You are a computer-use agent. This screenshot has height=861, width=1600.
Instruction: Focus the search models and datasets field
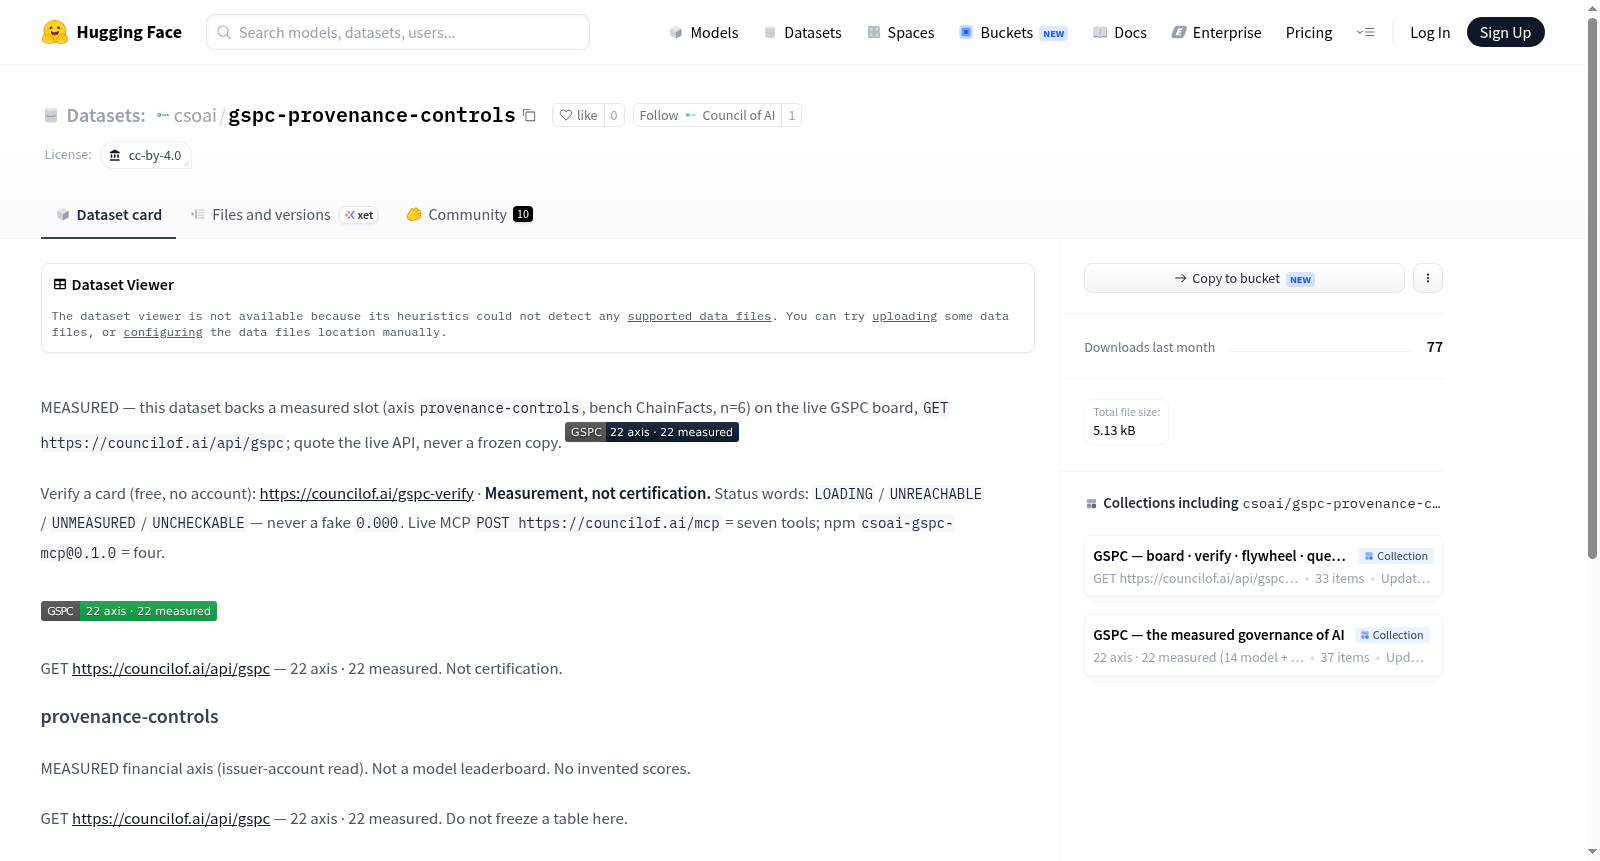click(398, 32)
